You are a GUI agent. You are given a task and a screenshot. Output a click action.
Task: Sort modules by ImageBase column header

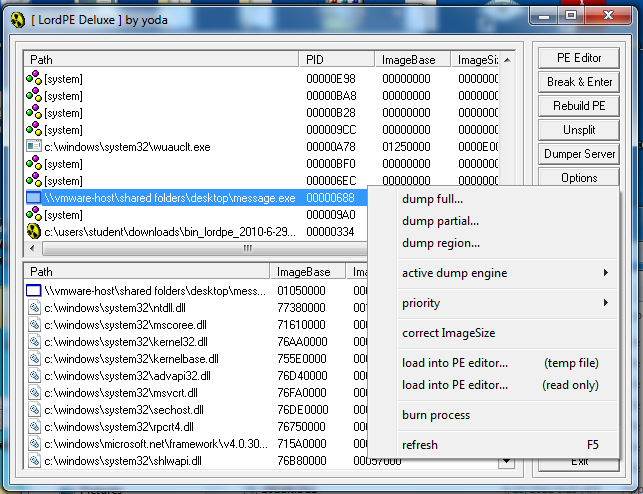coord(308,272)
